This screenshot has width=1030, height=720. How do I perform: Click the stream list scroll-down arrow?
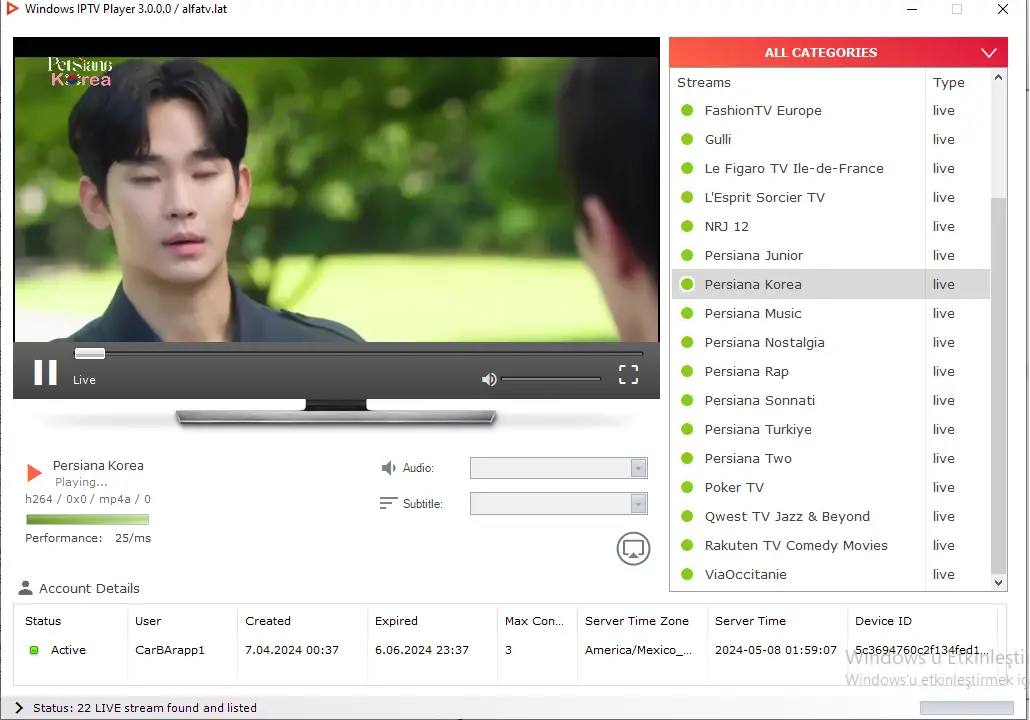pos(998,583)
